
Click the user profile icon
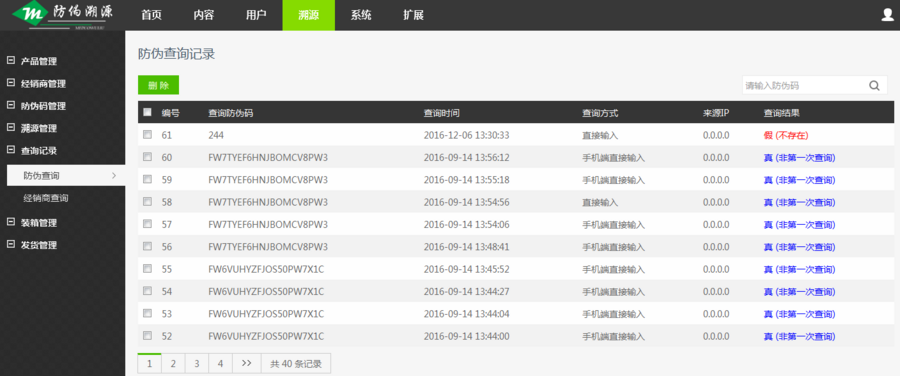click(x=887, y=15)
